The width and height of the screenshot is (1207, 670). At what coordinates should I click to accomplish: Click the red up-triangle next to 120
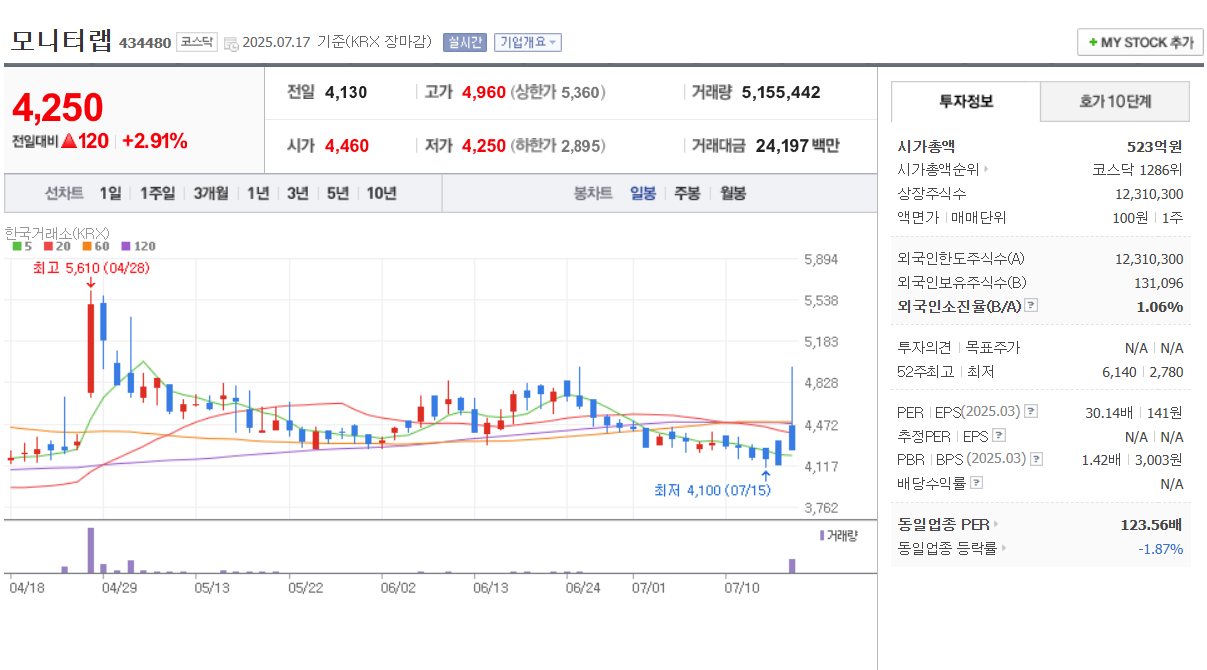click(69, 141)
